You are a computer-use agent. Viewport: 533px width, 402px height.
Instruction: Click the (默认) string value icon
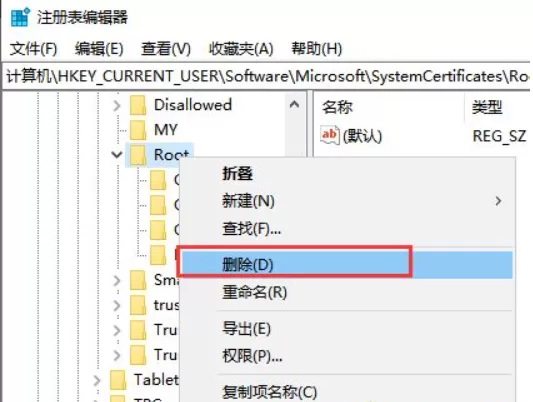click(x=329, y=135)
